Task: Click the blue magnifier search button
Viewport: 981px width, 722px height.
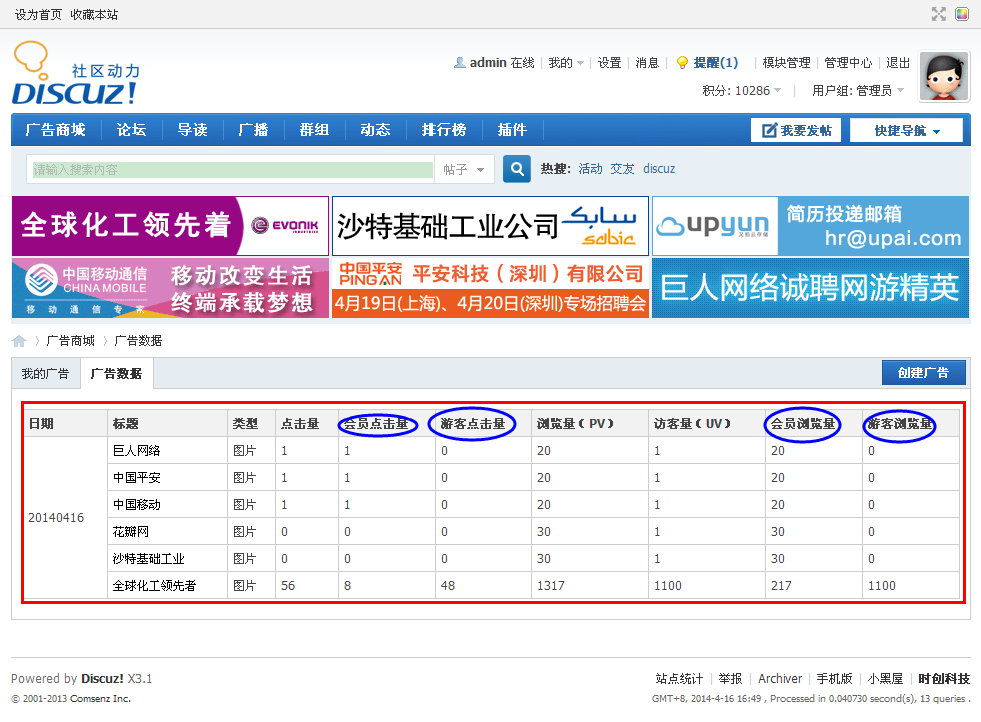Action: (517, 169)
